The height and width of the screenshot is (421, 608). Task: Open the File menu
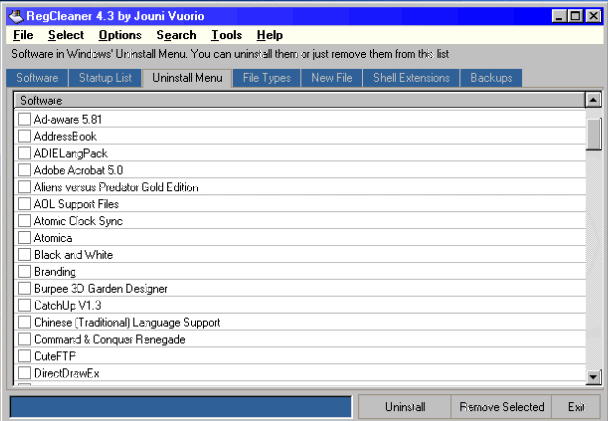(23, 35)
